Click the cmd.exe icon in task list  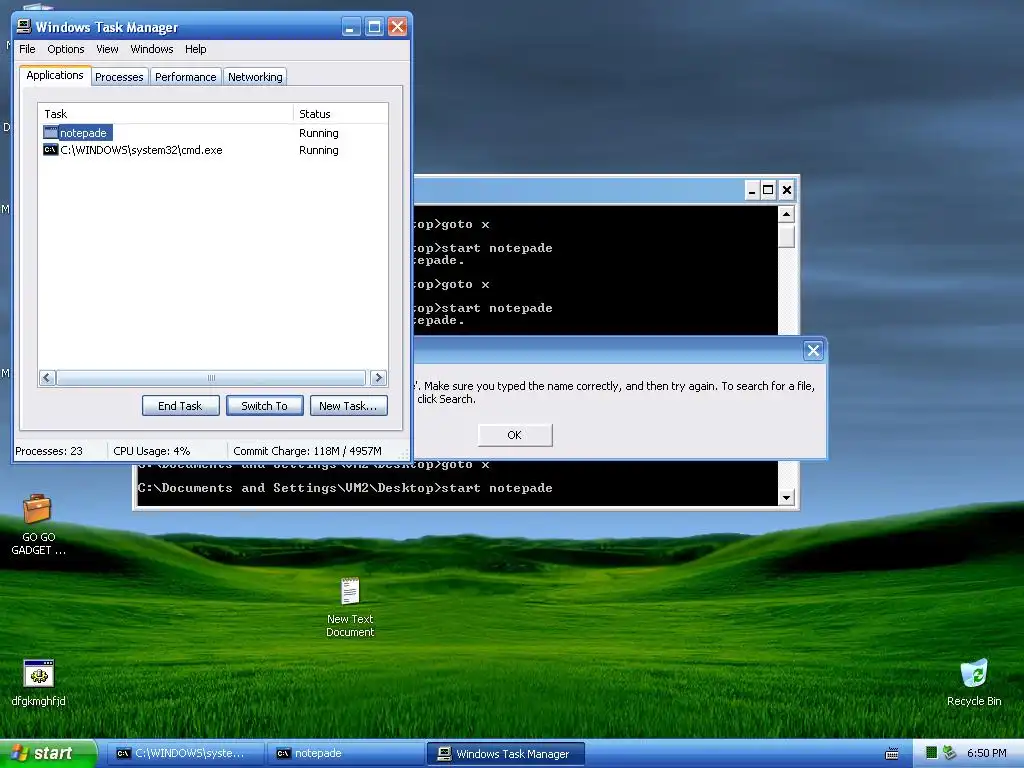pyautogui.click(x=50, y=150)
